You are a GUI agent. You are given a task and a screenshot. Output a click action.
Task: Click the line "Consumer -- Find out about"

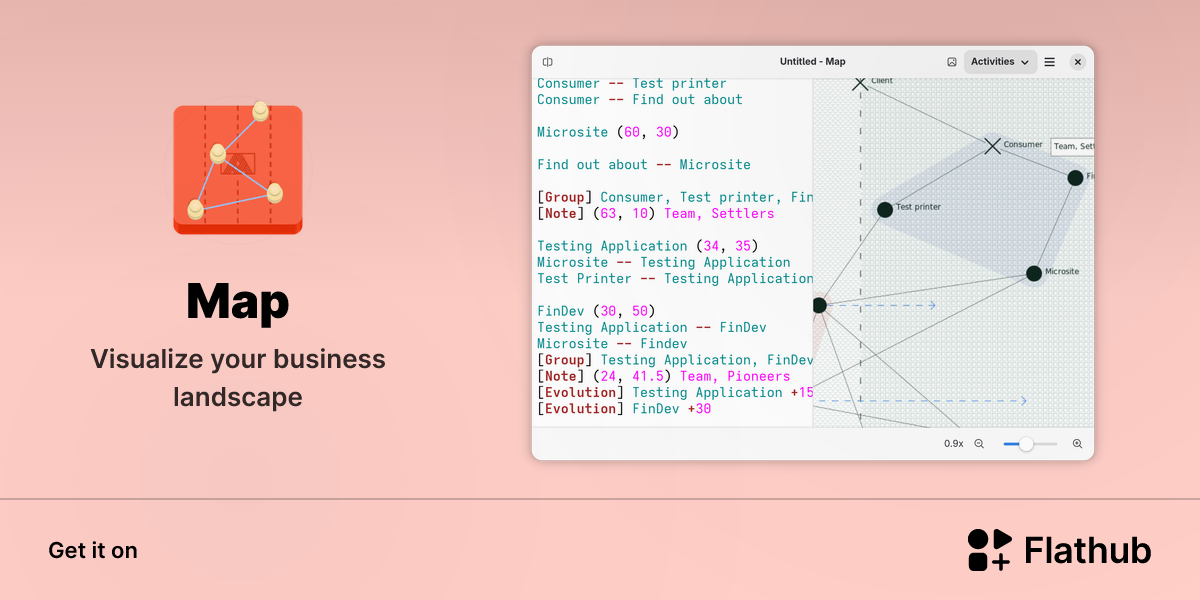[640, 100]
